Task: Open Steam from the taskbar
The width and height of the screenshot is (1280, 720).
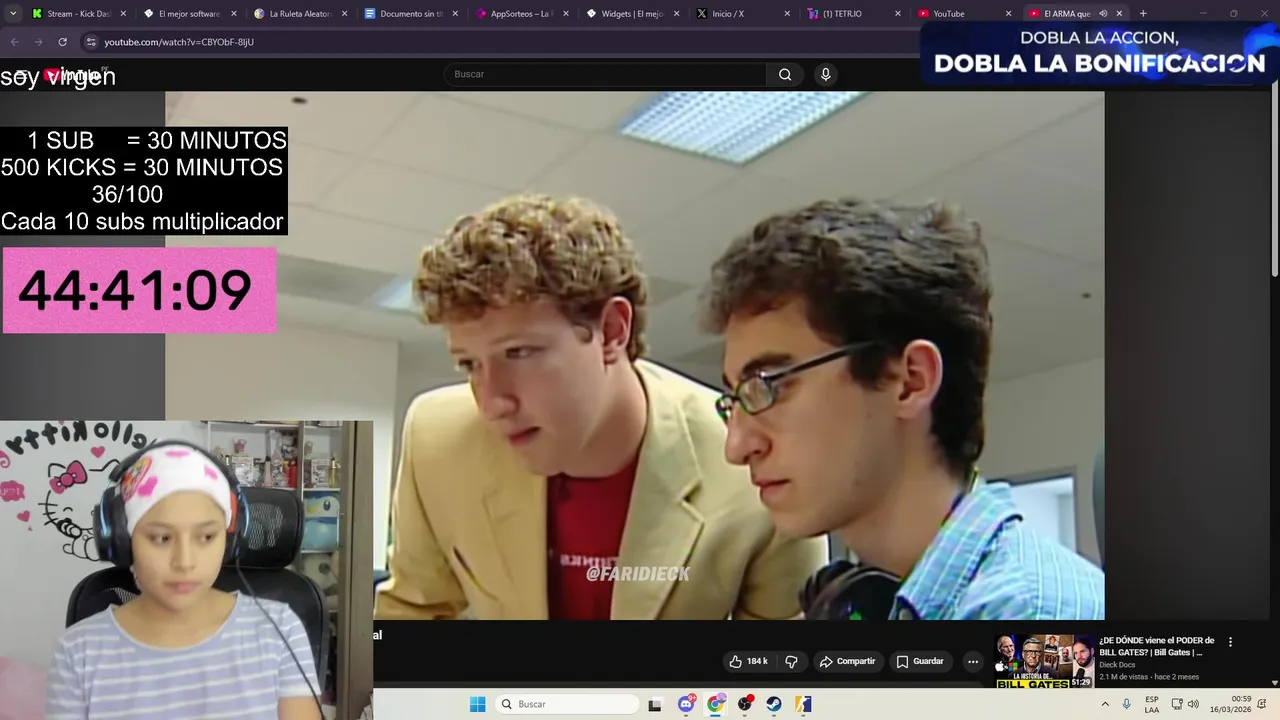Action: coord(774,704)
